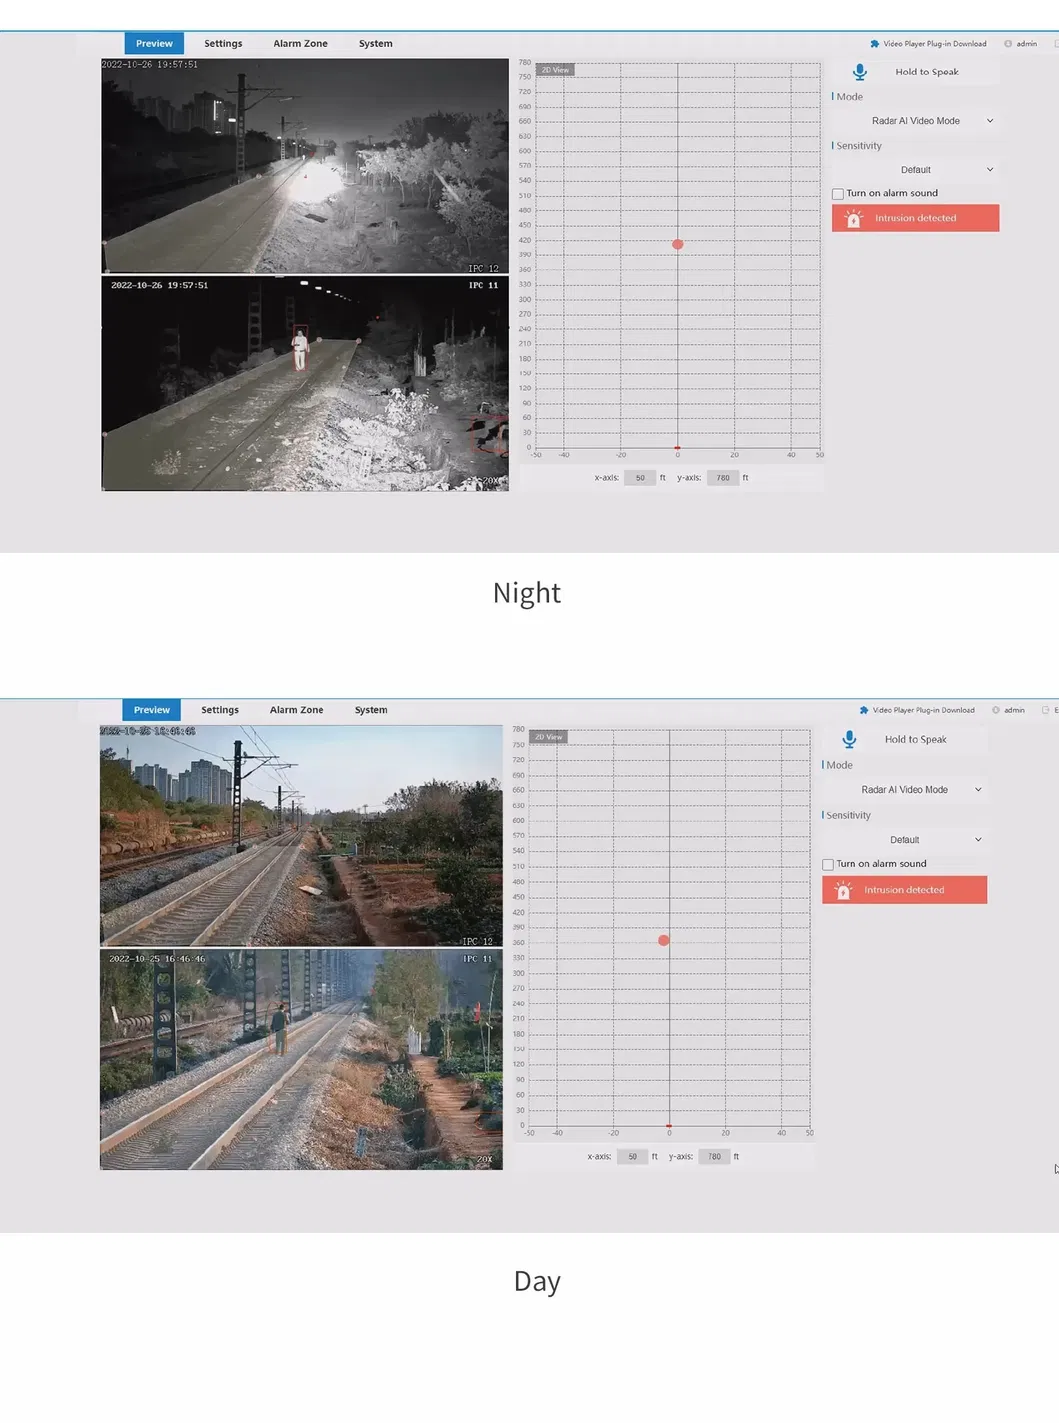This screenshot has width=1059, height=1423.
Task: Enable alarm sound checkbox in Night panel
Action: [x=838, y=194]
